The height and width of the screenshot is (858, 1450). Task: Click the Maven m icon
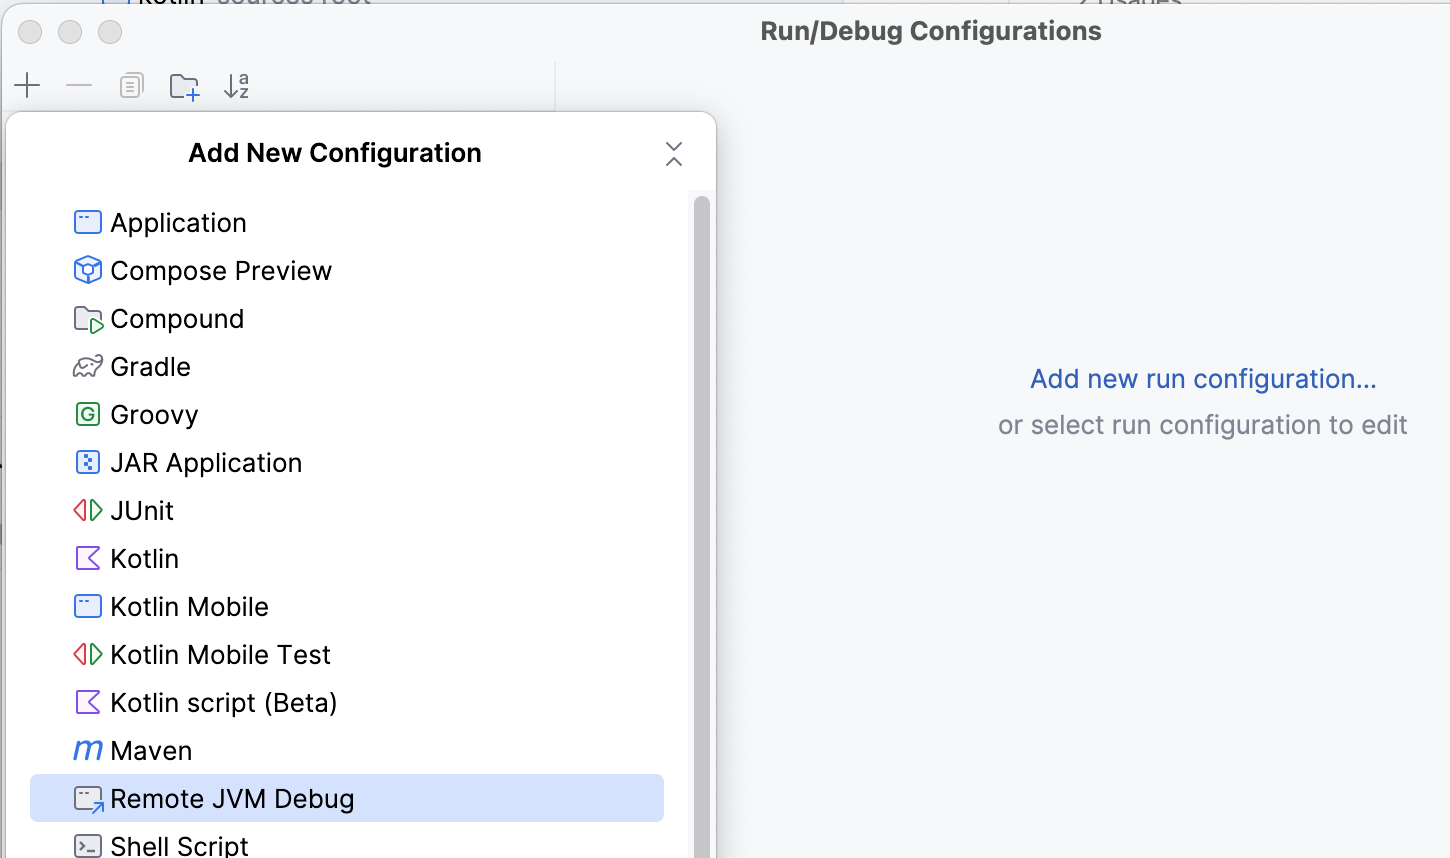[x=88, y=750]
